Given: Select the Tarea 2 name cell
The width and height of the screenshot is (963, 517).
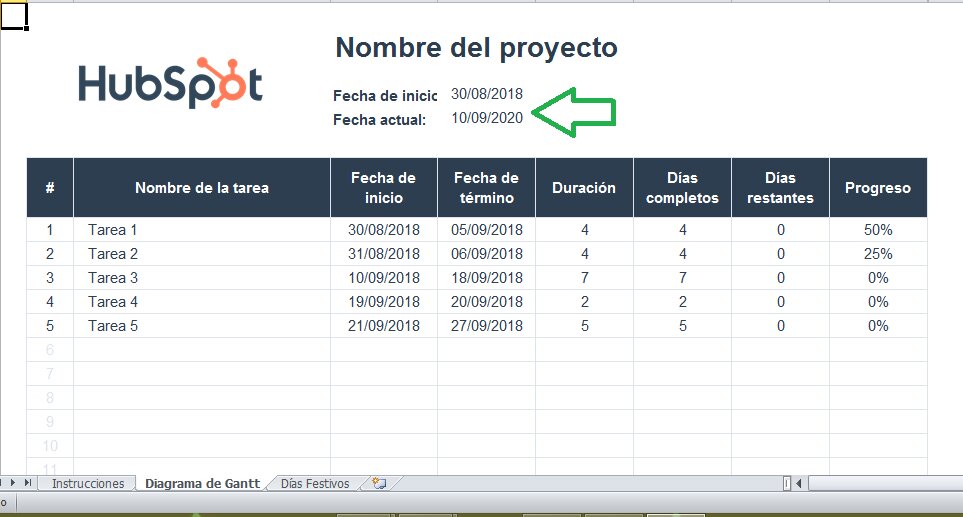Looking at the screenshot, I should pyautogui.click(x=202, y=254).
